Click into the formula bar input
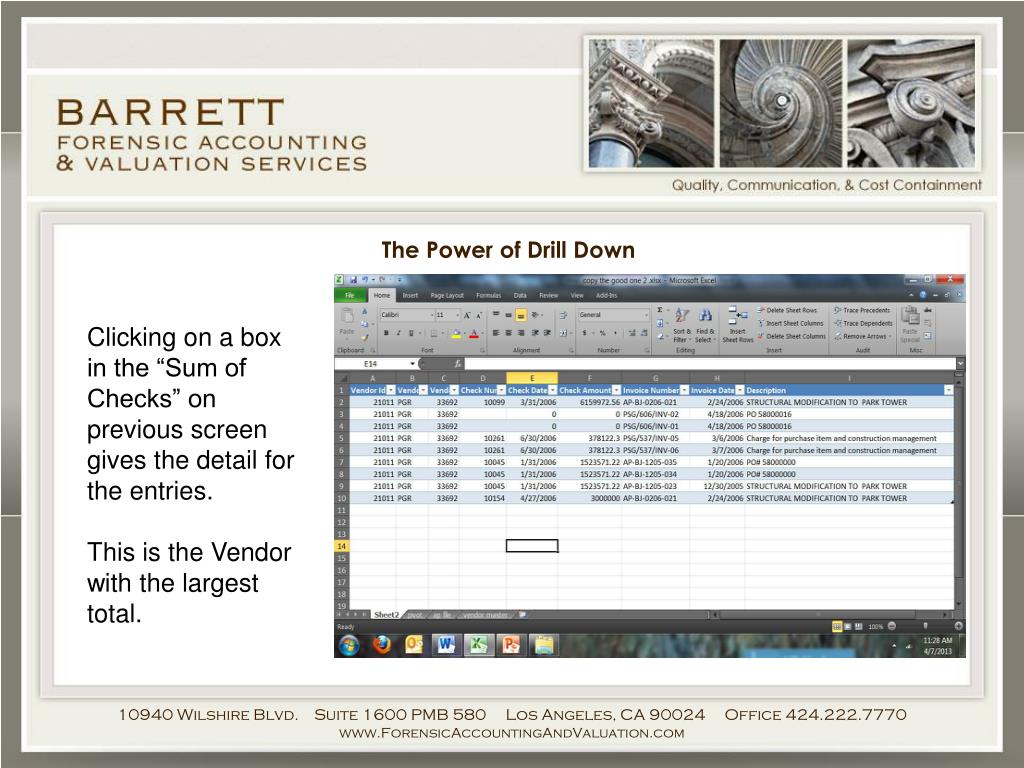This screenshot has height=768, width=1024. [x=710, y=364]
